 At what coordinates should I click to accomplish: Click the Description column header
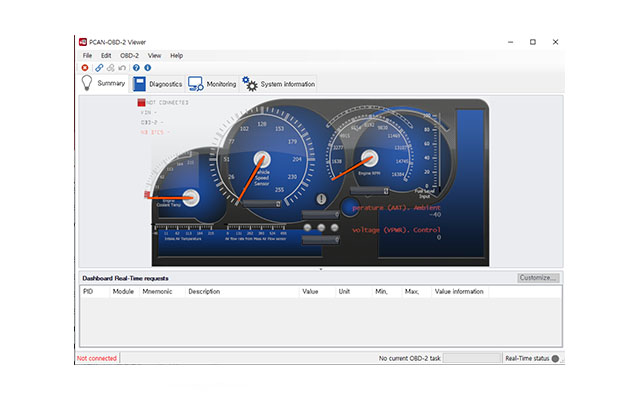pos(242,291)
